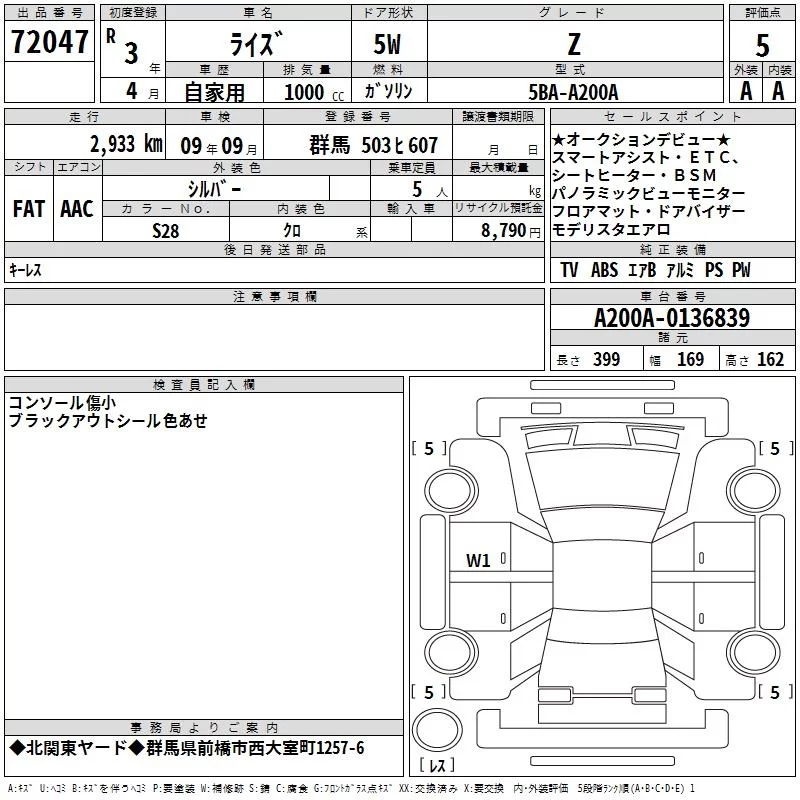Viewport: 800px width, 800px height.
Task: Click the lower-left [5] tire rating
Action: point(429,692)
